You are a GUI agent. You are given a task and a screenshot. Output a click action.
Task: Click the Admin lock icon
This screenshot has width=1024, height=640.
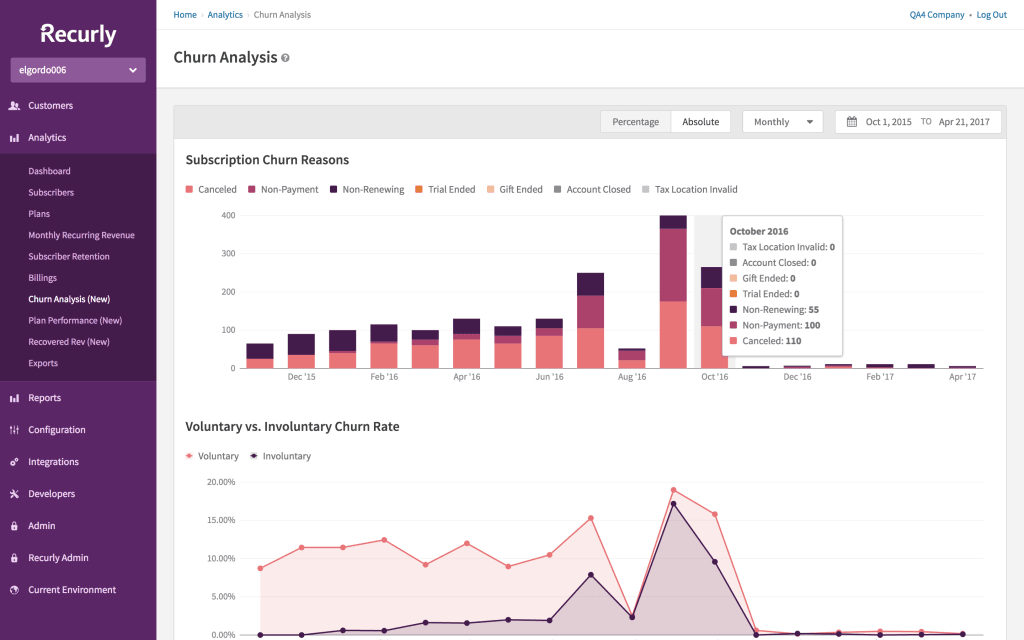(x=14, y=526)
